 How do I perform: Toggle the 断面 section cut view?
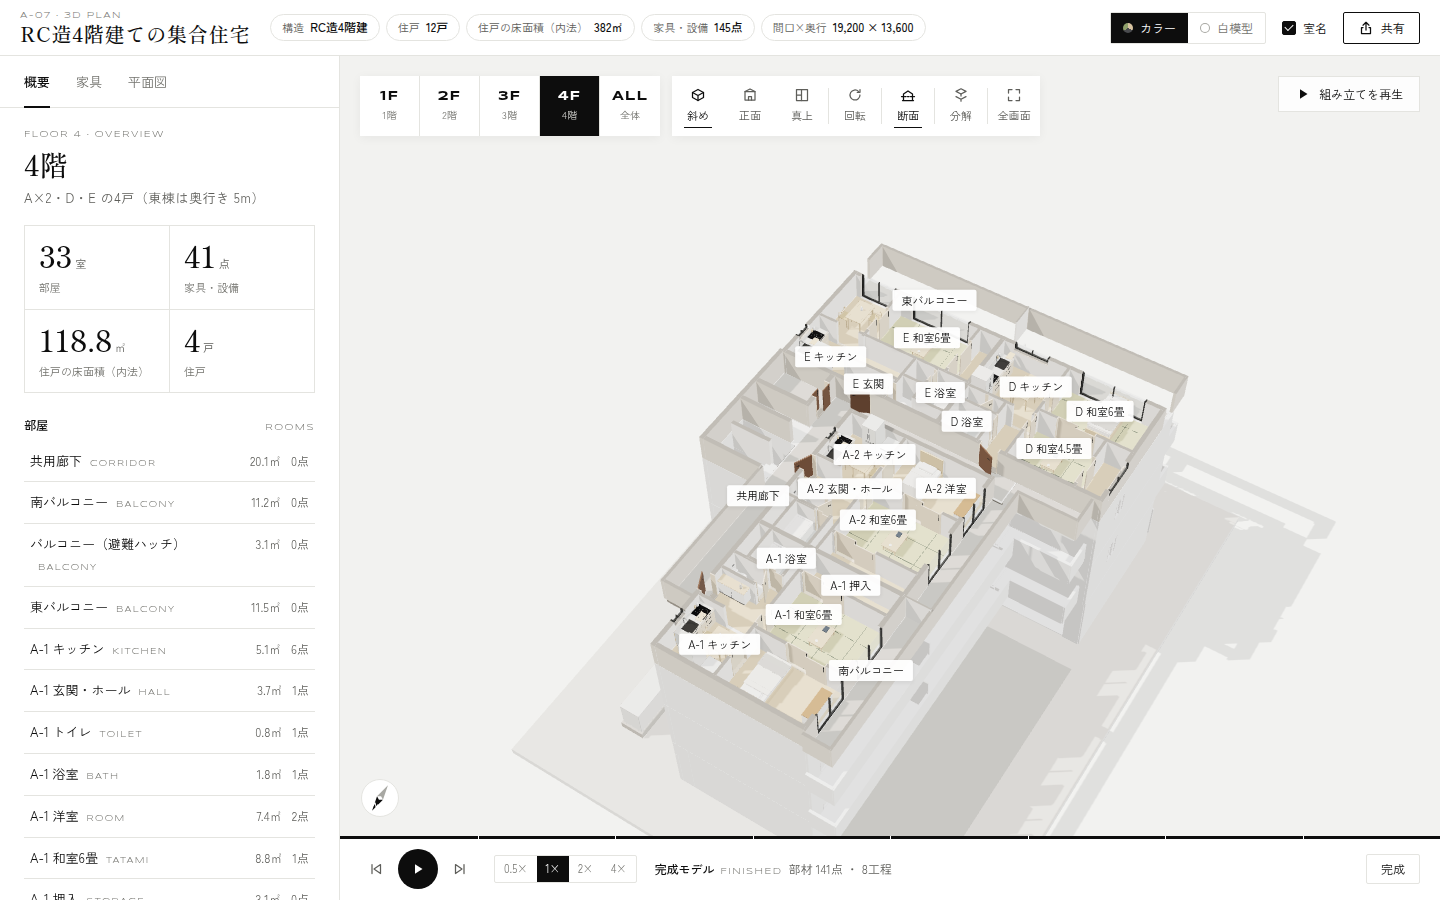(x=908, y=105)
